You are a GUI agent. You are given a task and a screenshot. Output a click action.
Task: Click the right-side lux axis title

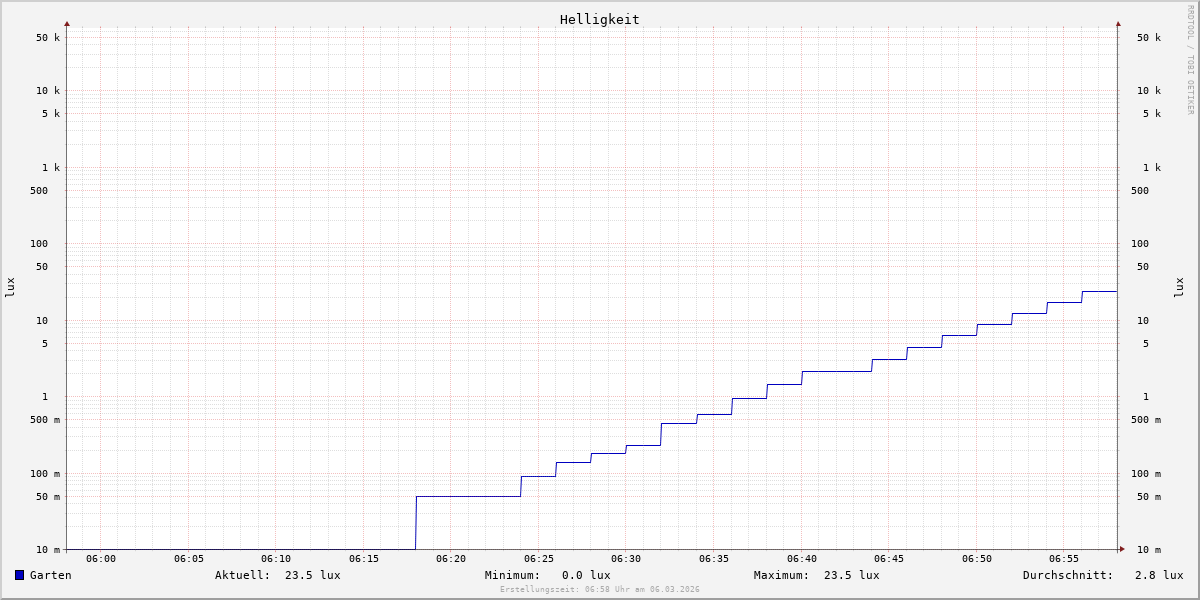(x=1179, y=287)
